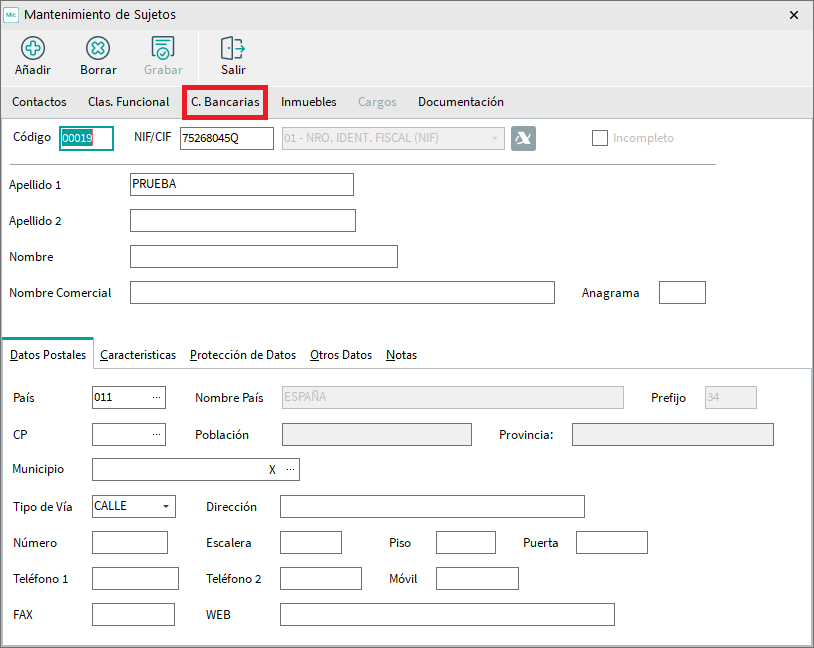Click the Apellido 2 input field
Image resolution: width=814 pixels, height=648 pixels.
pos(243,220)
